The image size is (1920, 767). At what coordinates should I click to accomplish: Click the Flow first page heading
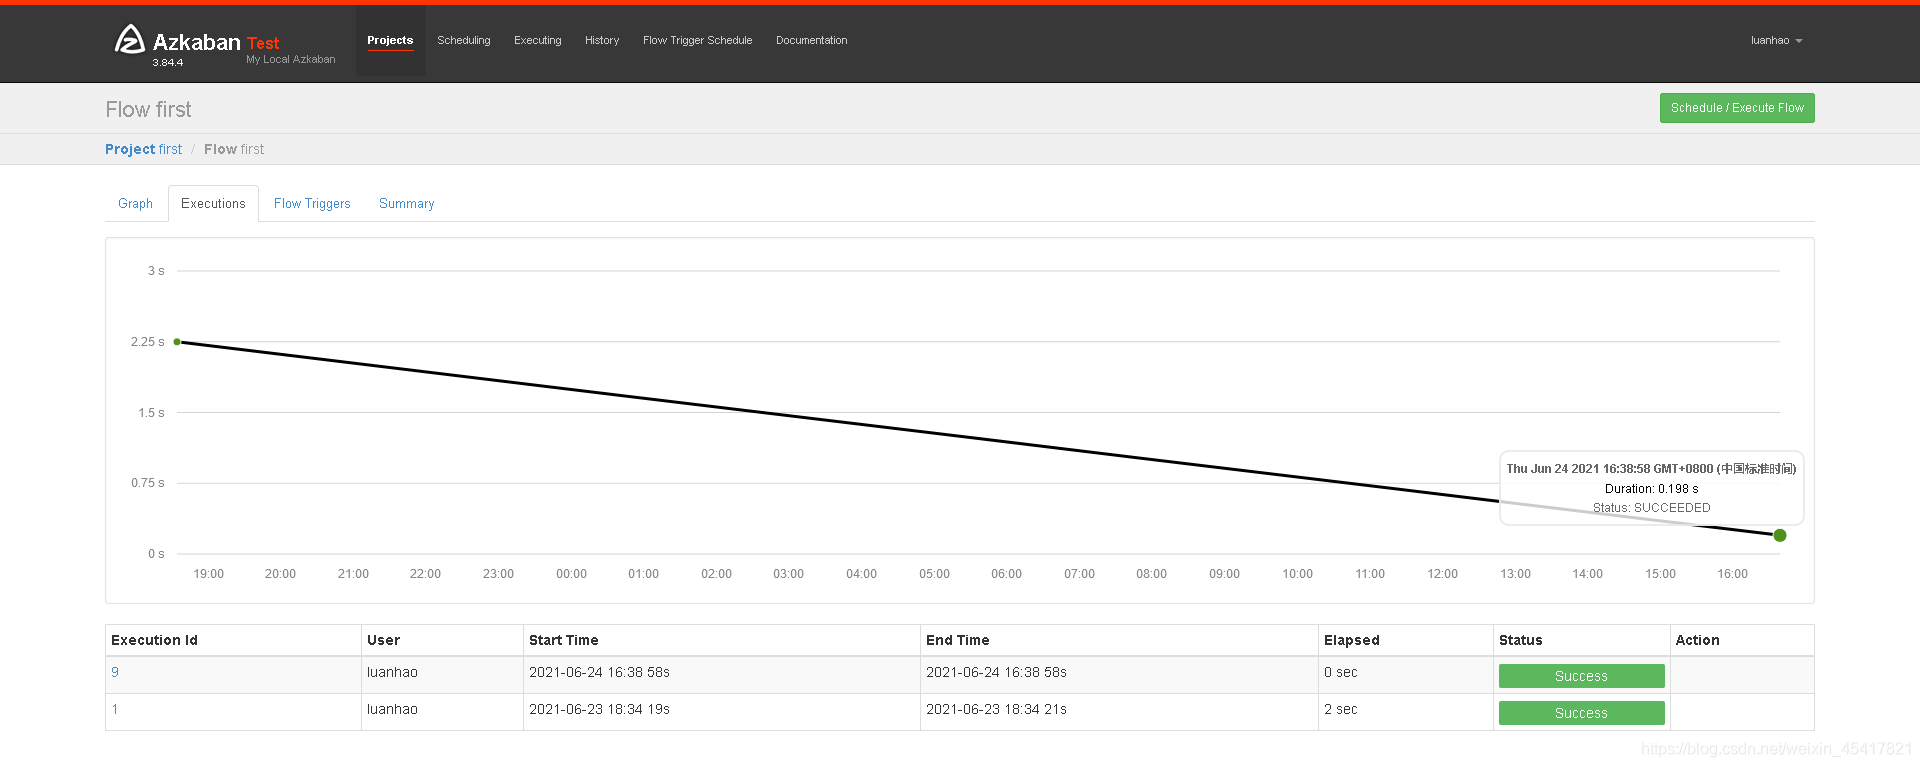(x=149, y=109)
